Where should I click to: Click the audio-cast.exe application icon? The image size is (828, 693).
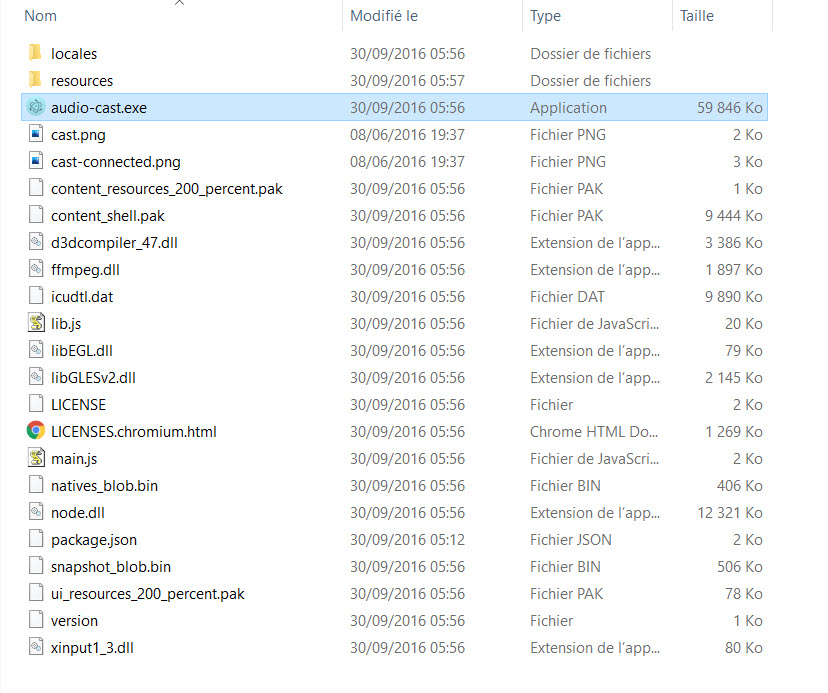coord(35,107)
